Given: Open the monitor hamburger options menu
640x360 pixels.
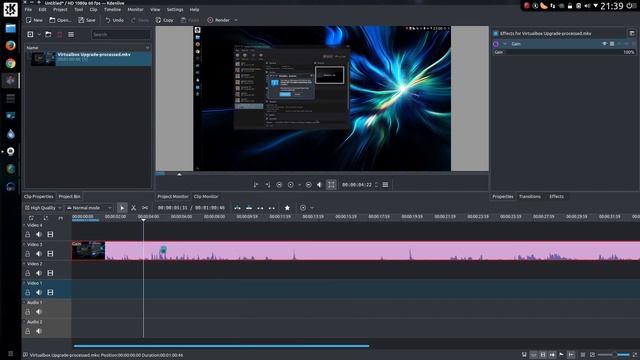Looking at the screenshot, I should click(385, 185).
